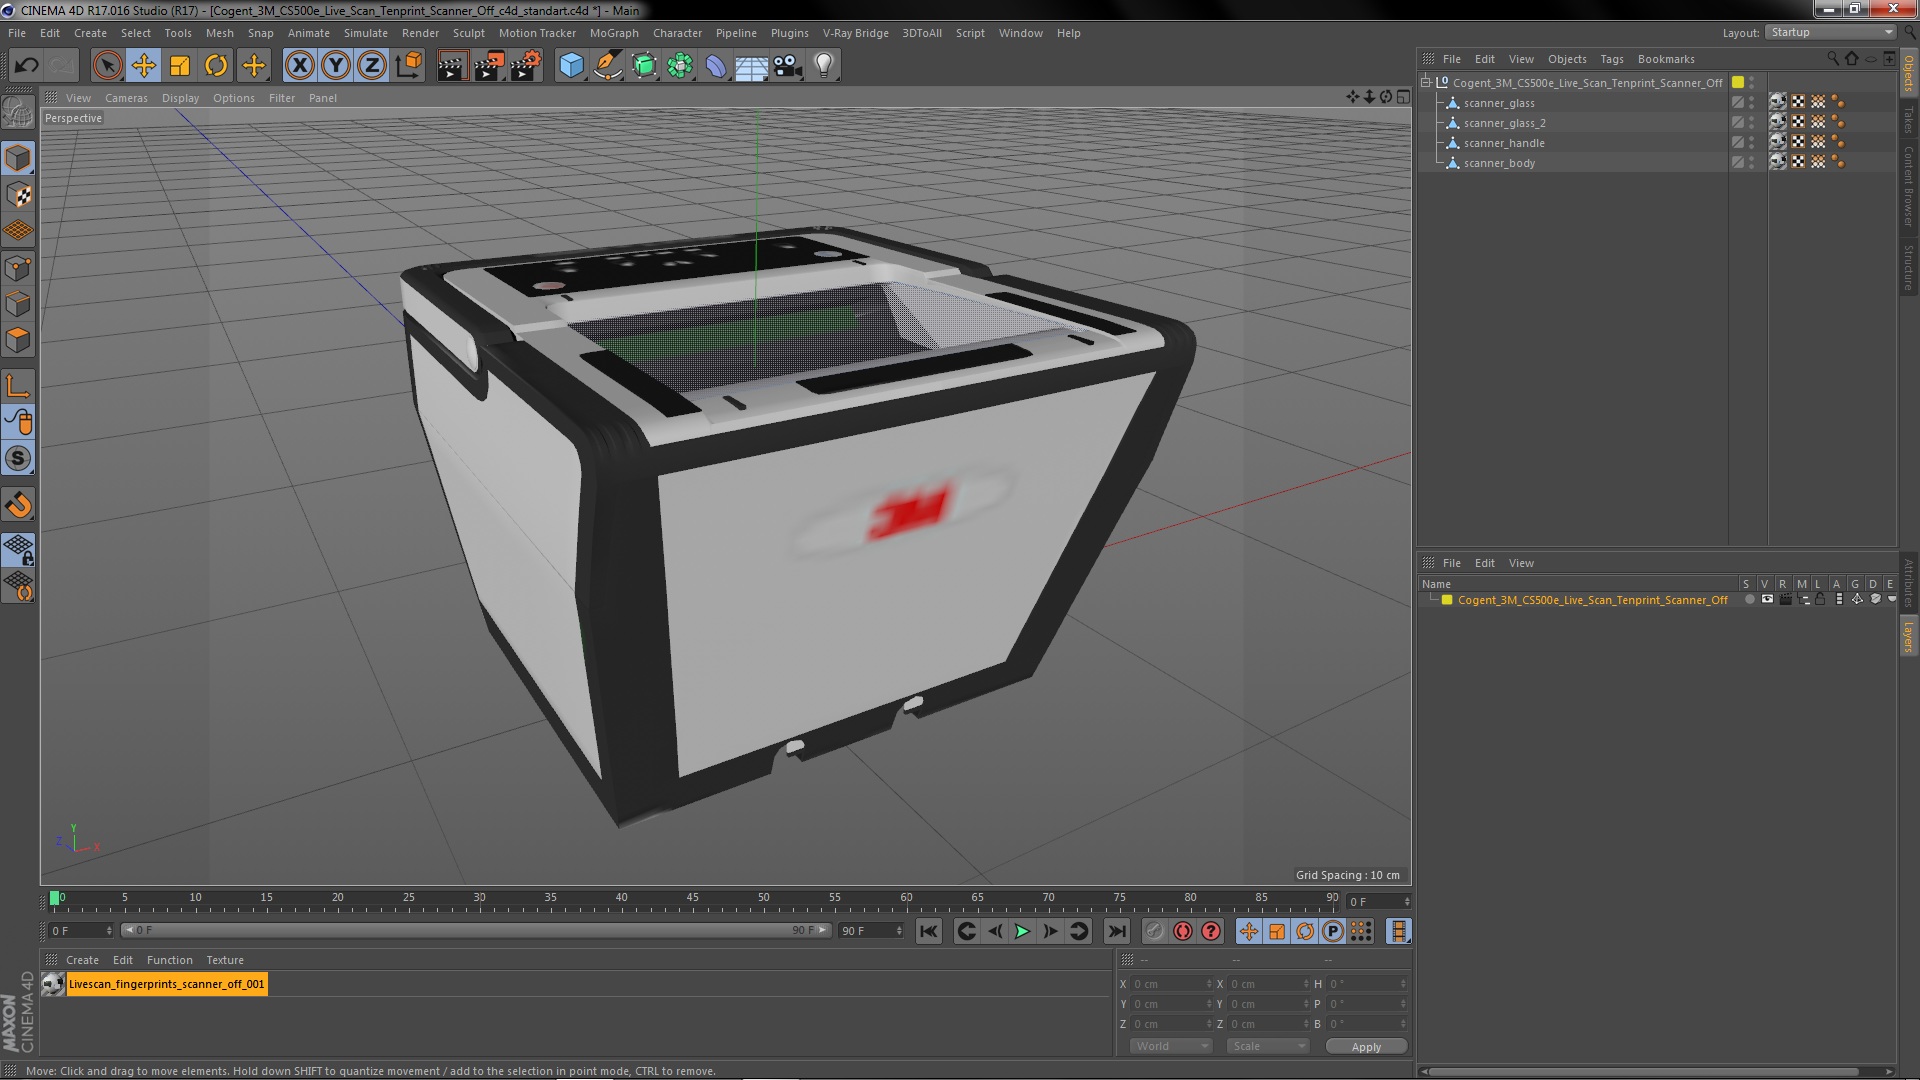Enable Axis mode icon
This screenshot has width=1920, height=1080.
[x=18, y=386]
